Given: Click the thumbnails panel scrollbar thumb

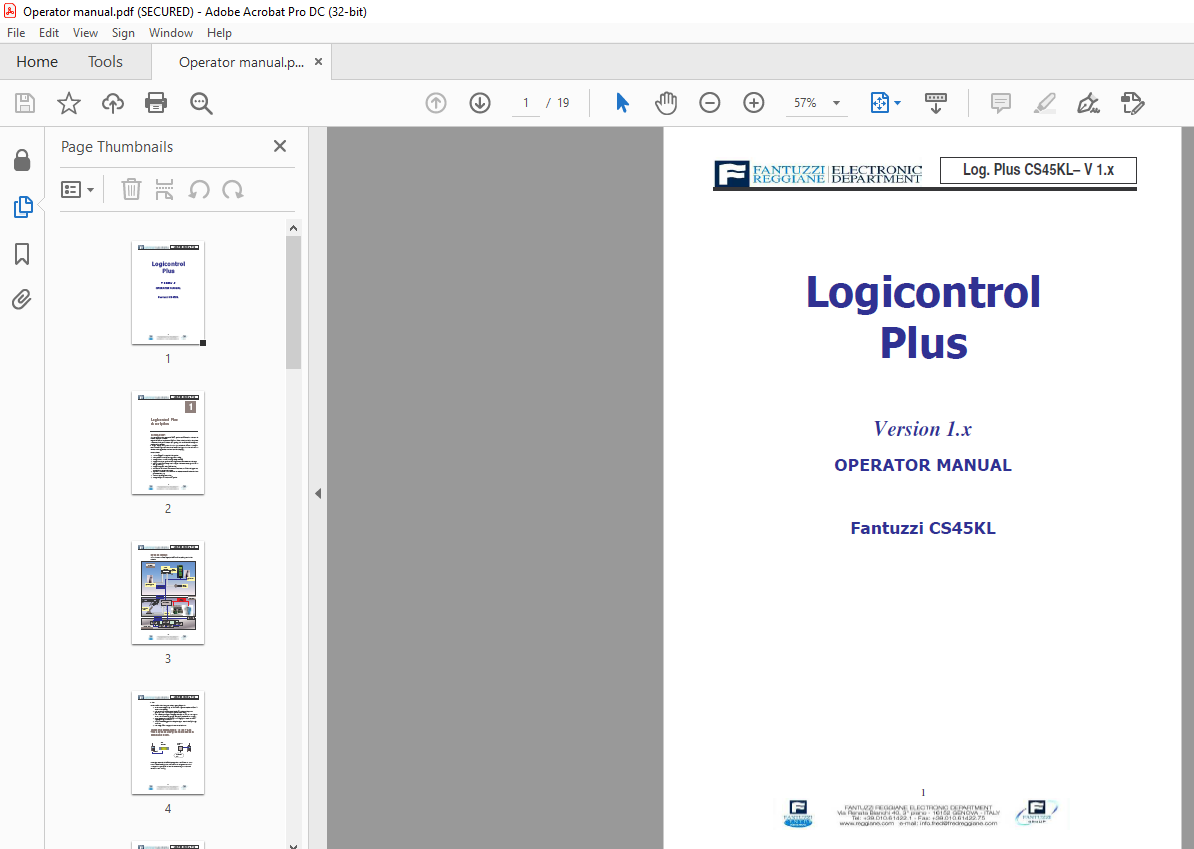Looking at the screenshot, I should [x=294, y=302].
